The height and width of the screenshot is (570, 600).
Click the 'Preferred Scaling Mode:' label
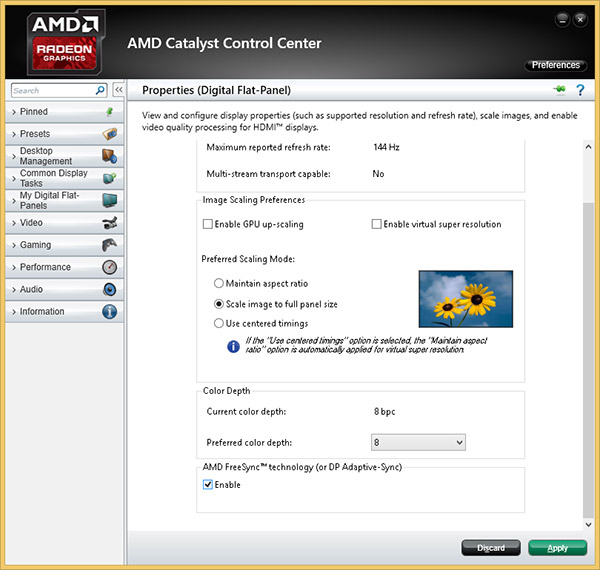click(x=248, y=259)
